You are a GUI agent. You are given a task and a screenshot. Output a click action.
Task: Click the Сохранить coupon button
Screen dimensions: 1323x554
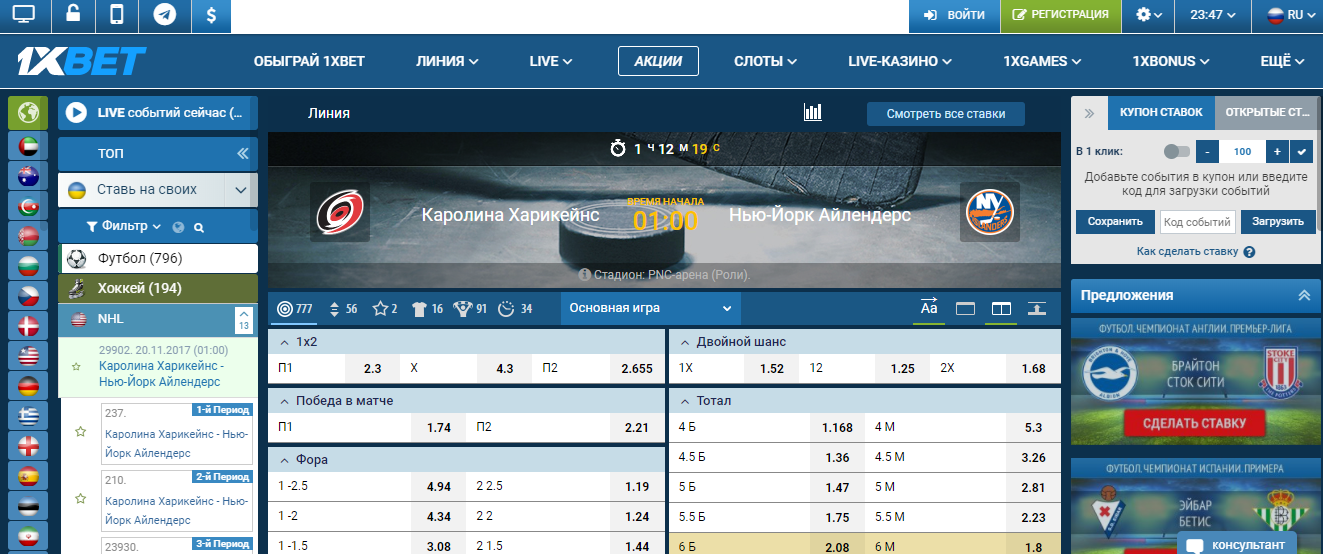tap(1115, 222)
